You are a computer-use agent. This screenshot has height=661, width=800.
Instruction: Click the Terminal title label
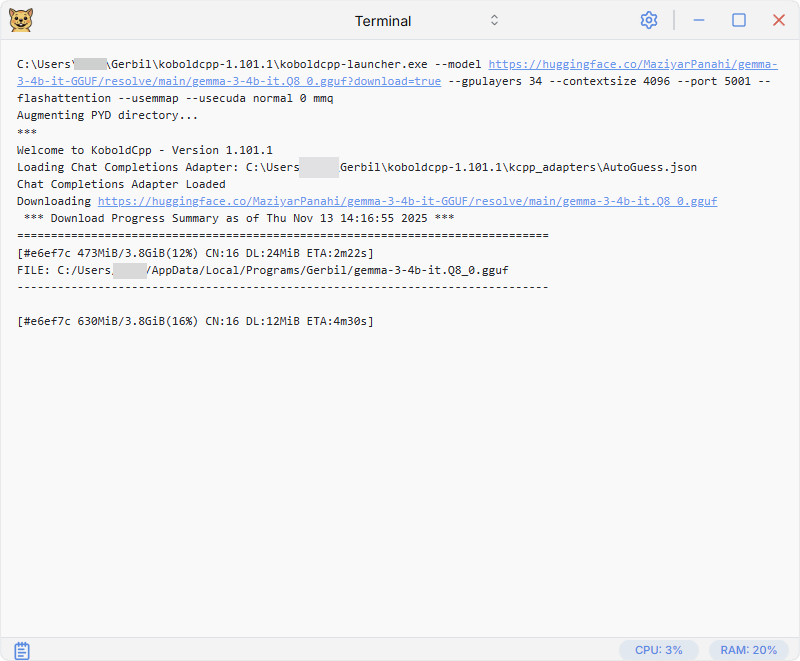pos(383,21)
